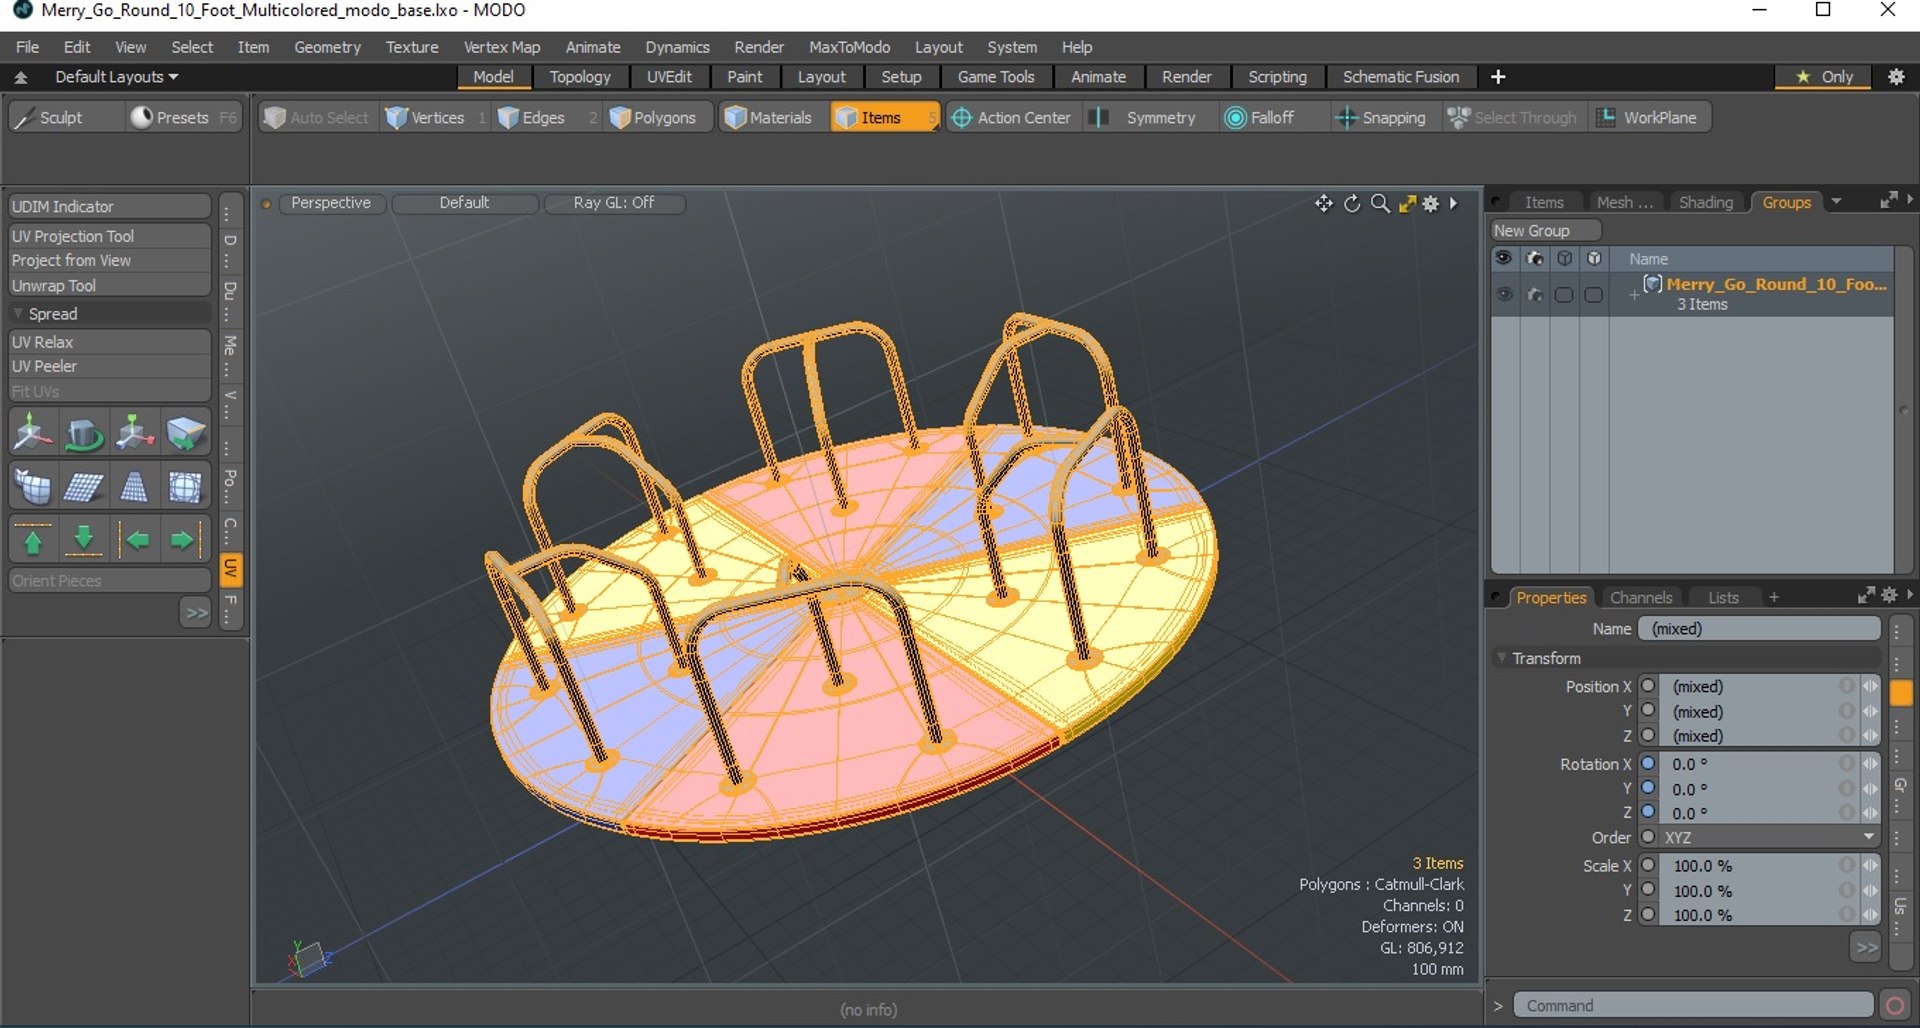Toggle Position X channel keyframe circle
The width and height of the screenshot is (1920, 1028).
(x=1648, y=686)
